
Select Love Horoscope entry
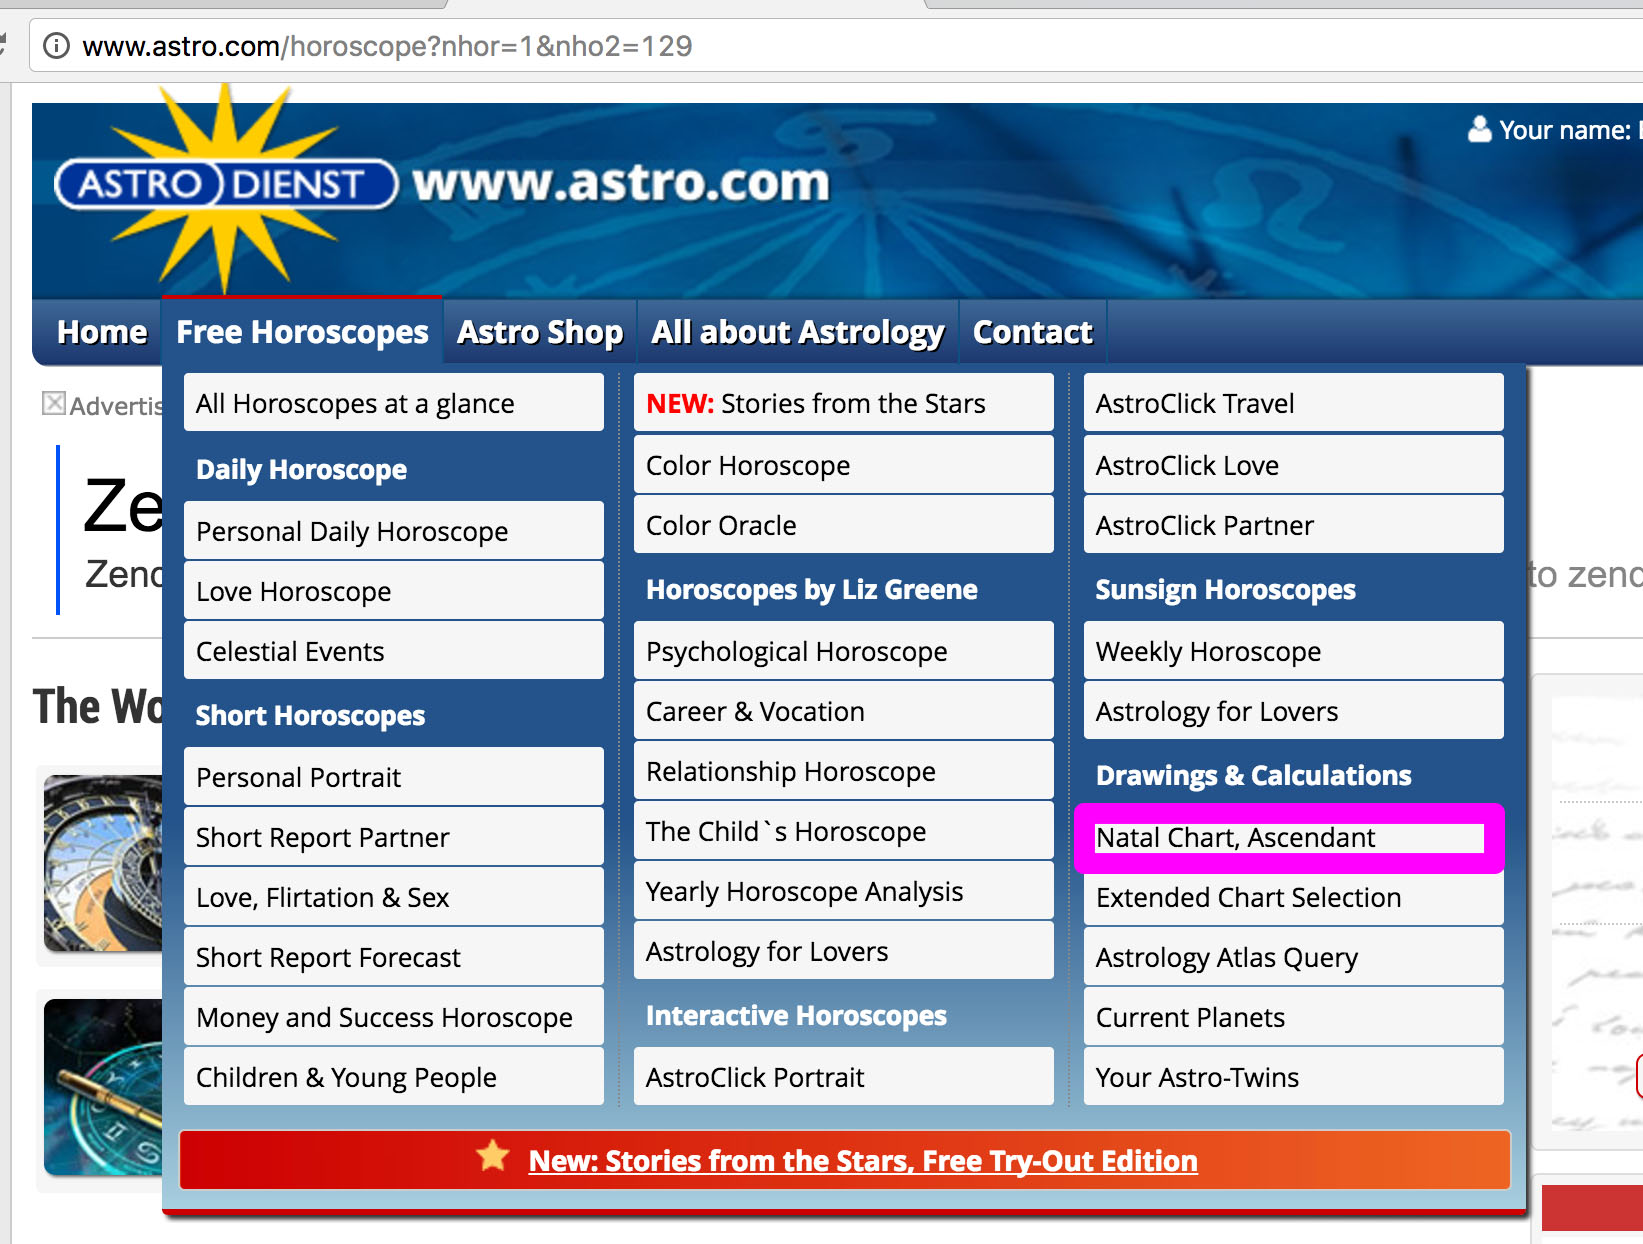click(394, 591)
